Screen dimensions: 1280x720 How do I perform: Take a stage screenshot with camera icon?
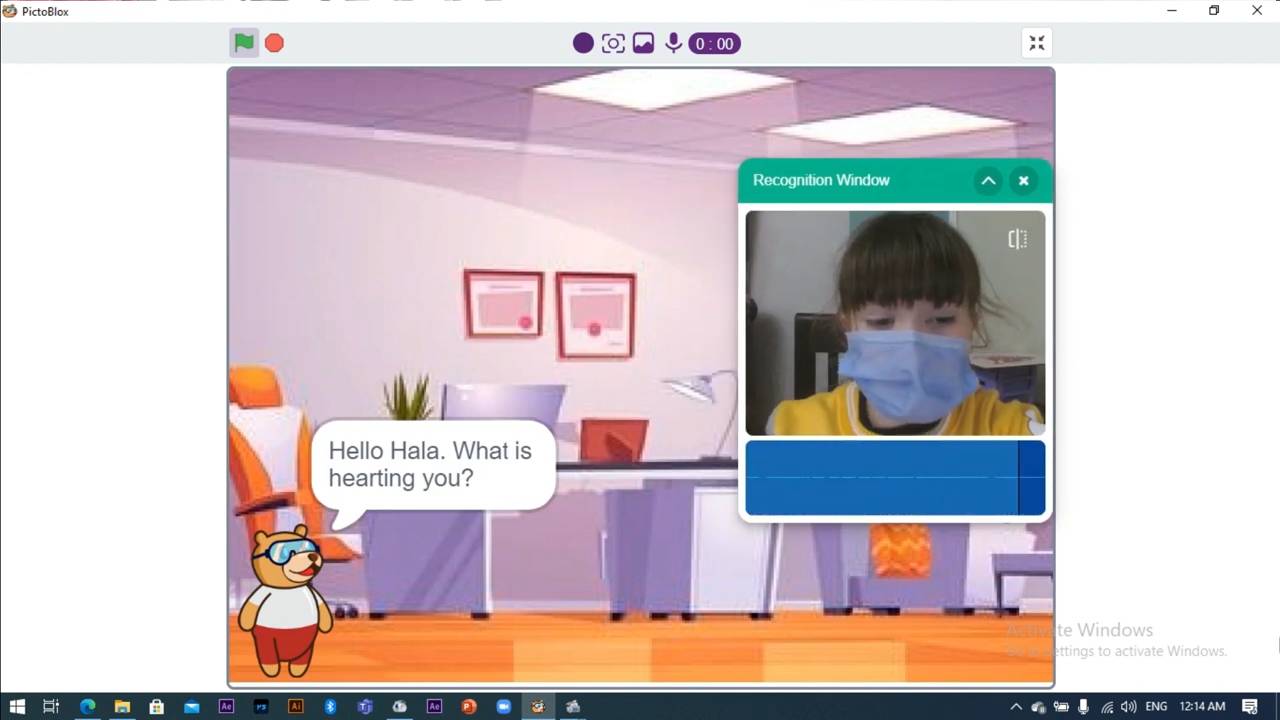click(x=613, y=43)
